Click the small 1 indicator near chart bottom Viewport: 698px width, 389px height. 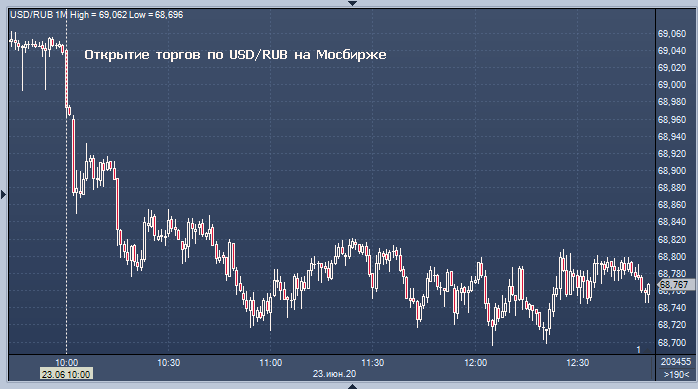click(638, 350)
